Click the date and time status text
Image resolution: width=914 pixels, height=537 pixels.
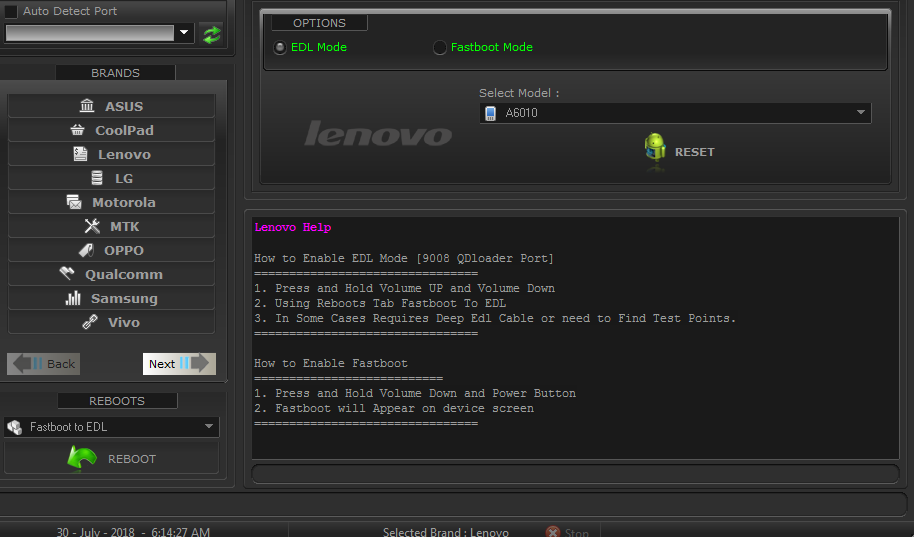pos(133,532)
